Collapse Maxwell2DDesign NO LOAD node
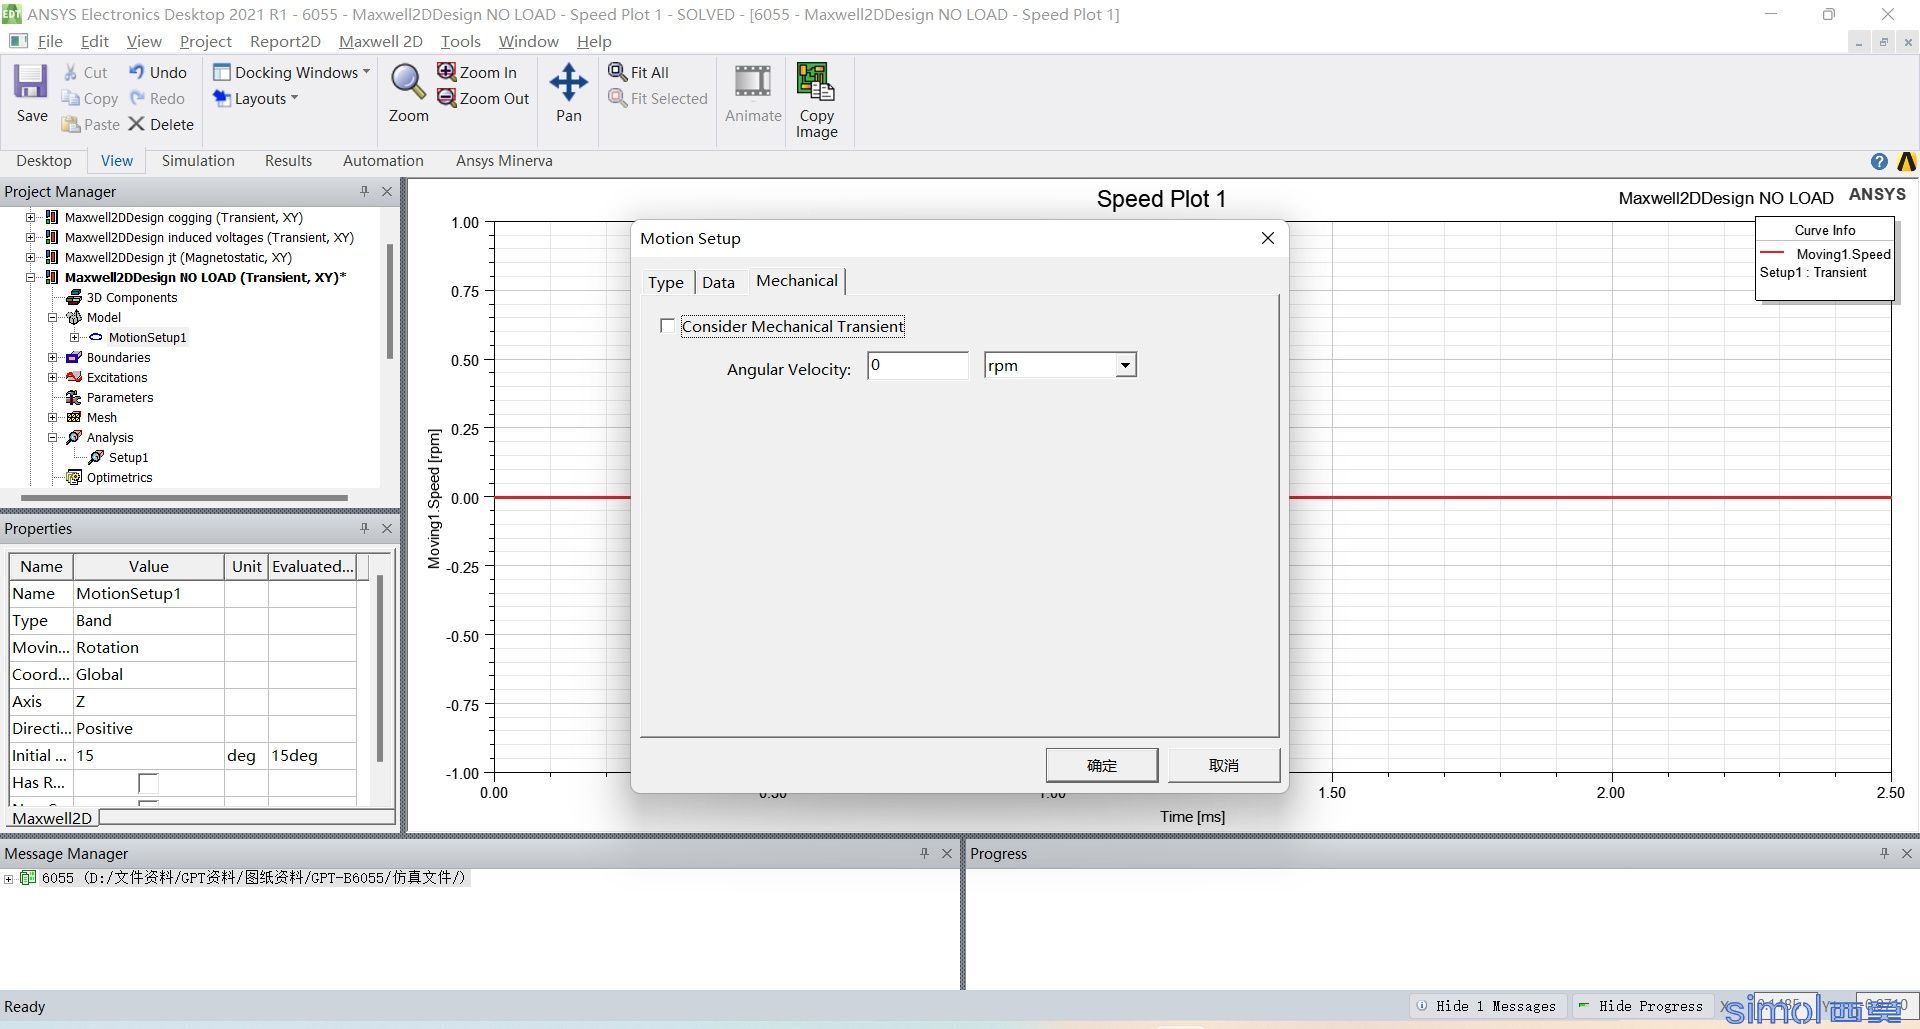 point(31,277)
